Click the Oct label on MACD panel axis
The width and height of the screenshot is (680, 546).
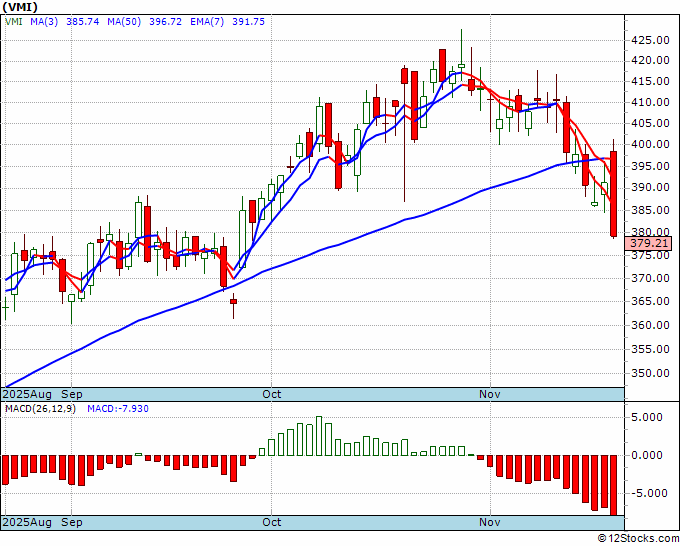point(272,522)
